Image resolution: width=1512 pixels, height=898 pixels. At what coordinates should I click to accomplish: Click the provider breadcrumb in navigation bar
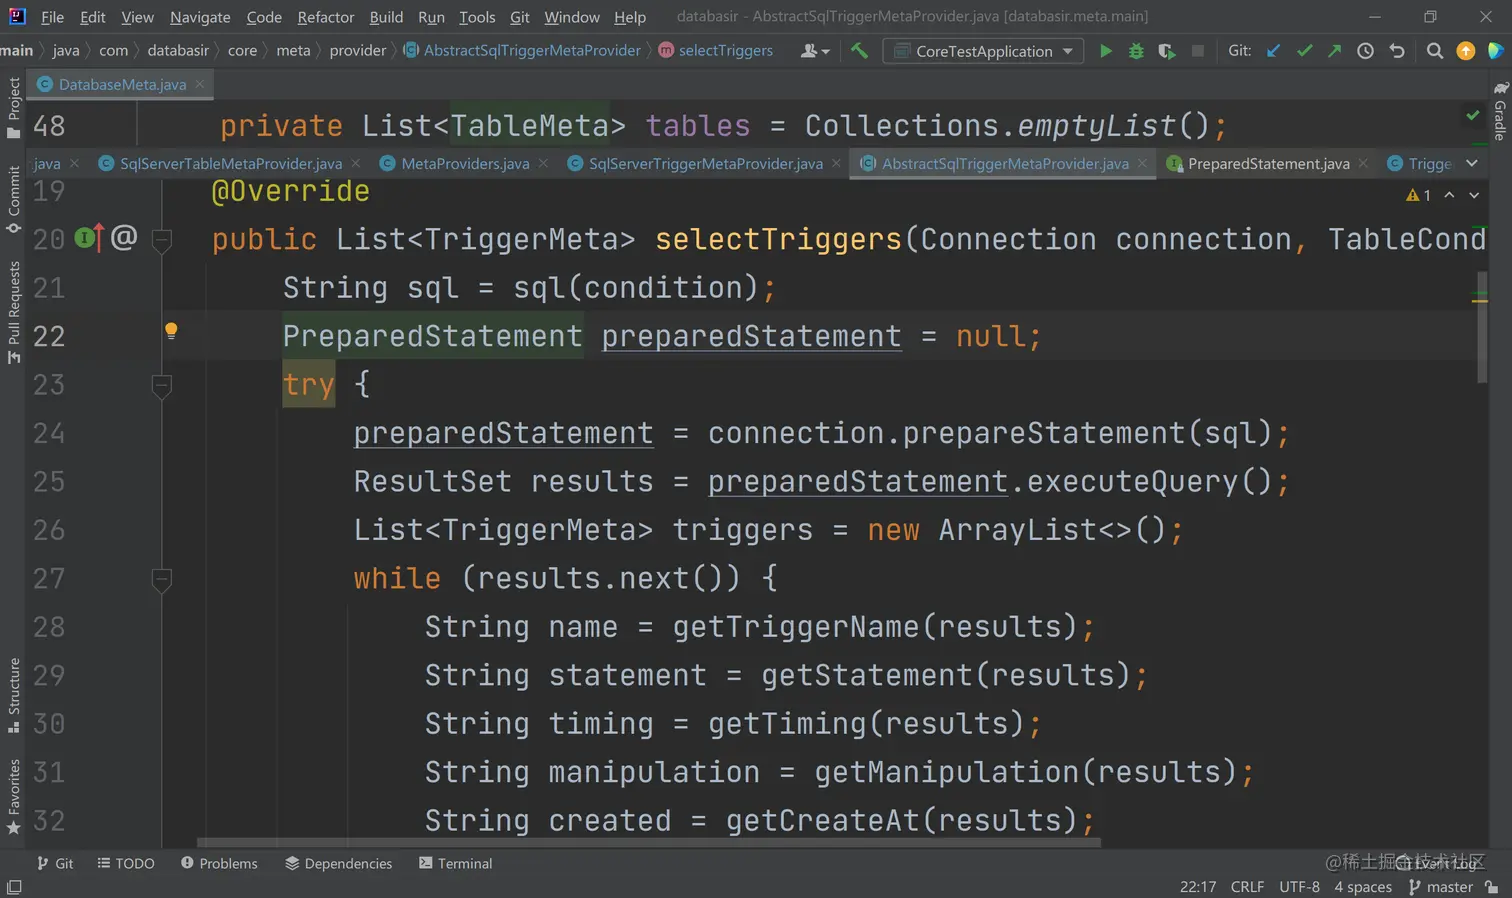pos(357,50)
